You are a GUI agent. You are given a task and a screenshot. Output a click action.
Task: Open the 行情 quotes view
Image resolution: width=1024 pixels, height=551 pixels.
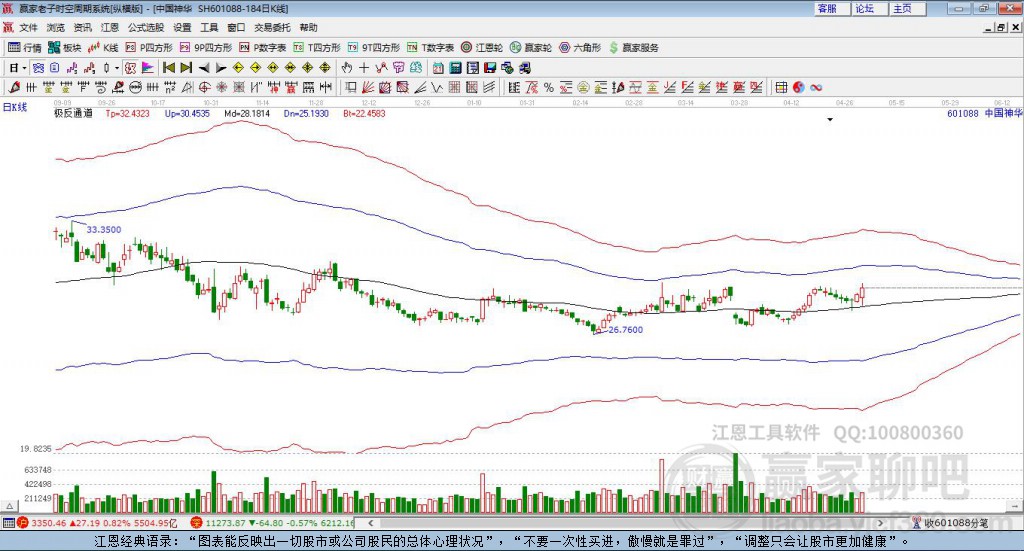24,48
